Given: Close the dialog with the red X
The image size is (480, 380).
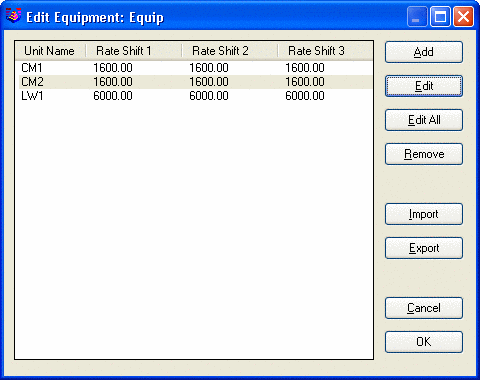Looking at the screenshot, I should [x=463, y=16].
